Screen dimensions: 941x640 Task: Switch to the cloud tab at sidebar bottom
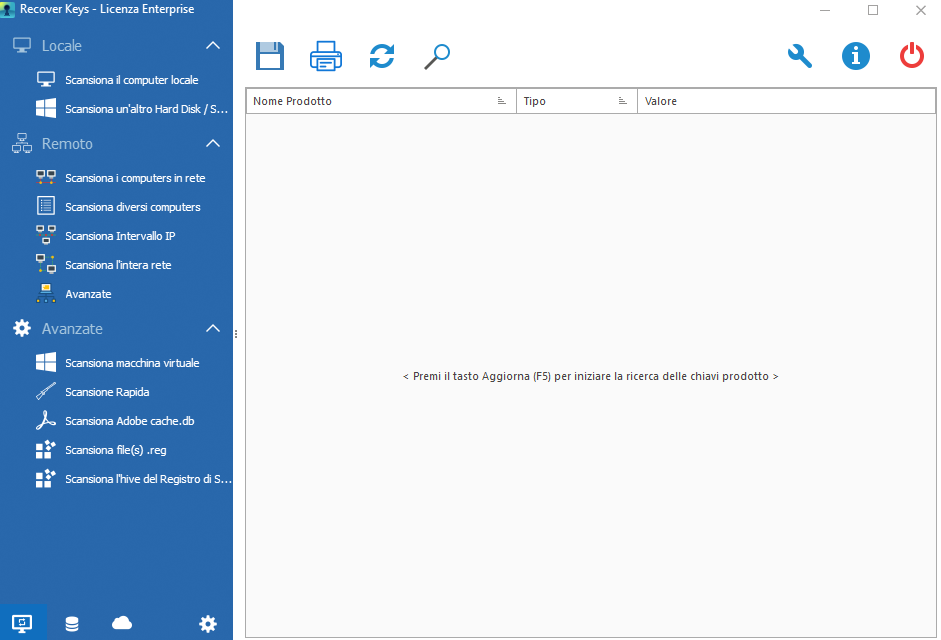(122, 623)
